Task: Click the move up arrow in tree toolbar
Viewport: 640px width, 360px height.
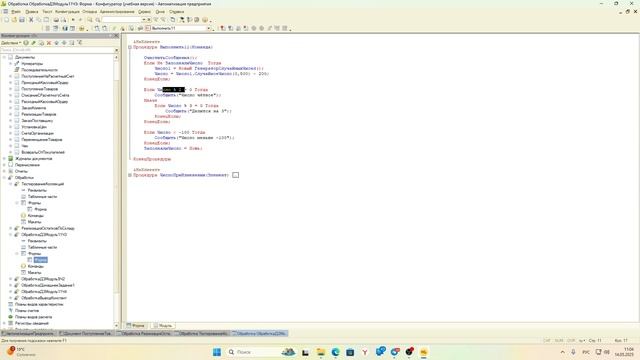Action: tap(57, 42)
